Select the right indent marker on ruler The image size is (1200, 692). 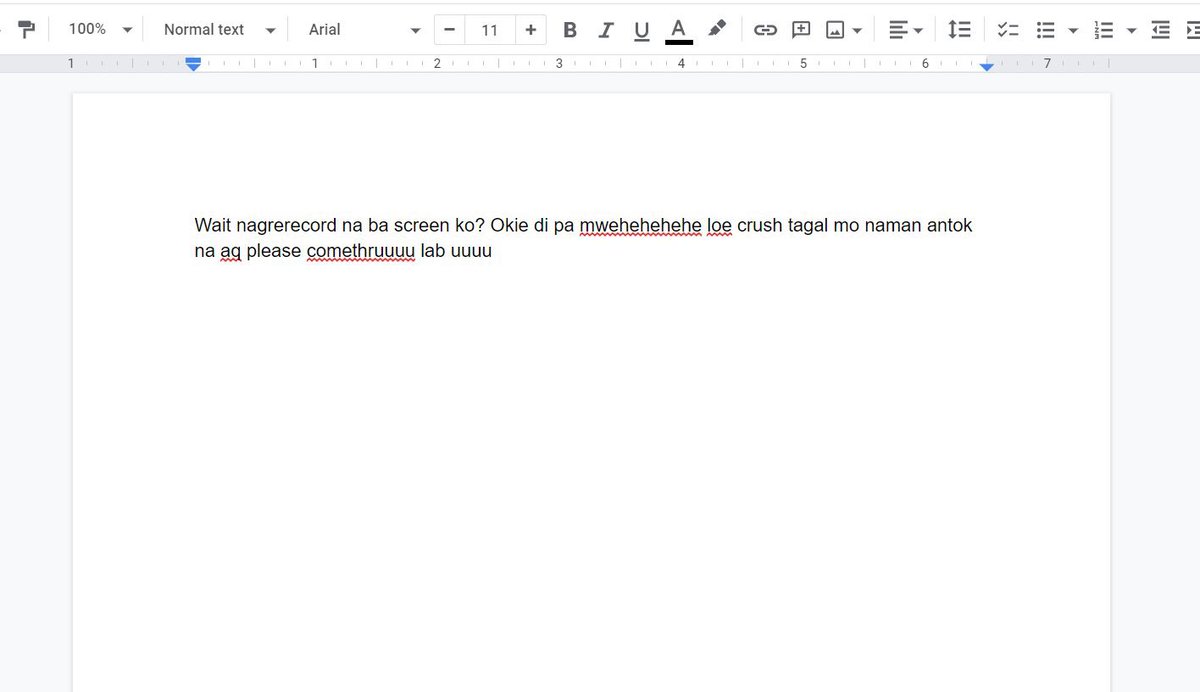987,66
